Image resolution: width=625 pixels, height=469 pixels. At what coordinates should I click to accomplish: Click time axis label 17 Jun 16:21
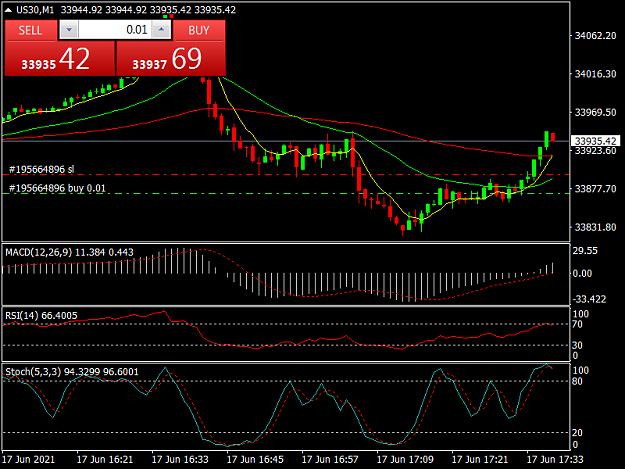tap(105, 459)
